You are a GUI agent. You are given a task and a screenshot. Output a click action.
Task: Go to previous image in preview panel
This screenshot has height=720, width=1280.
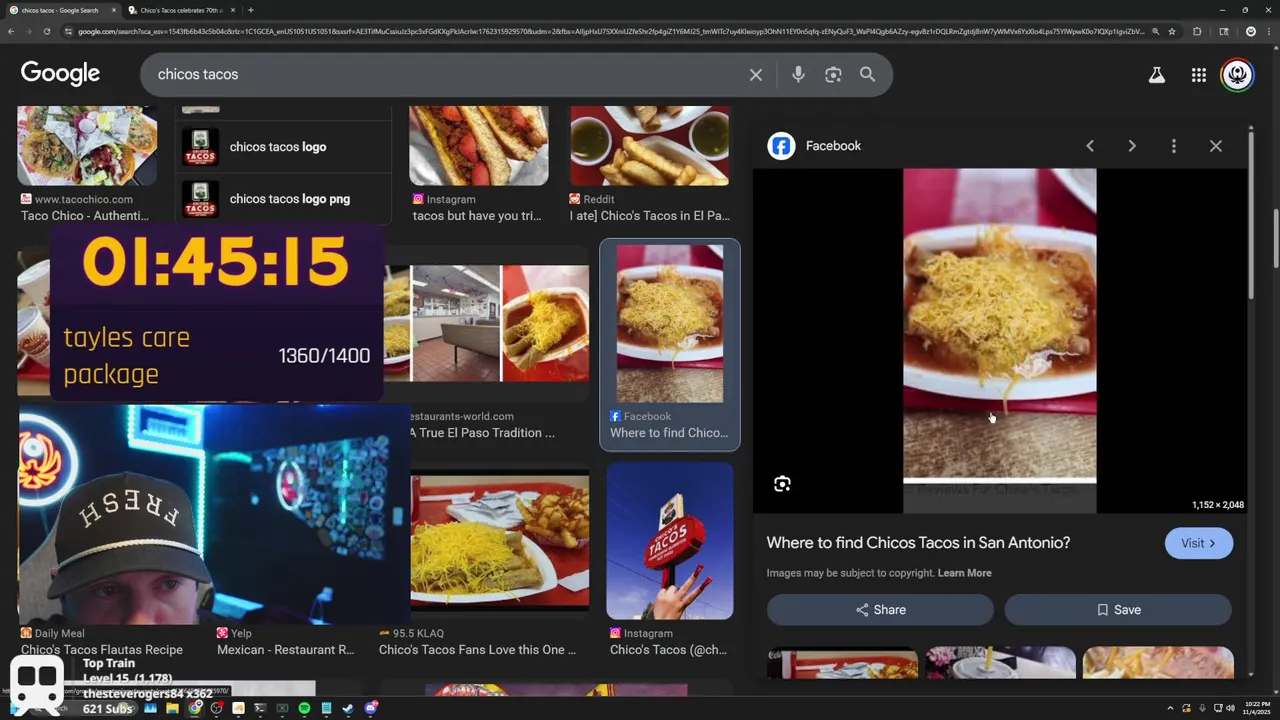(1090, 146)
